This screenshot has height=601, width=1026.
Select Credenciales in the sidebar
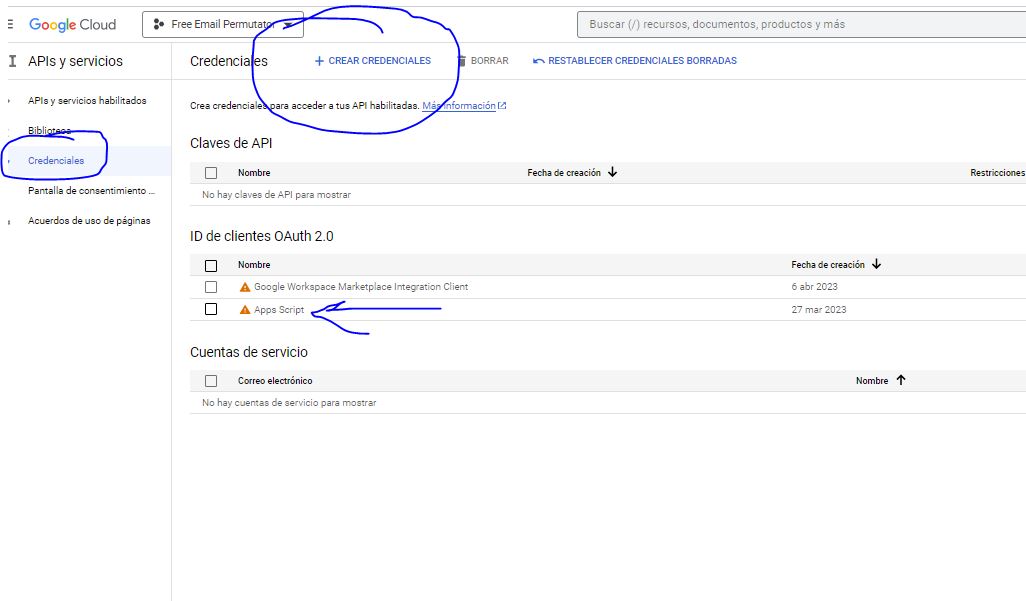[56, 160]
